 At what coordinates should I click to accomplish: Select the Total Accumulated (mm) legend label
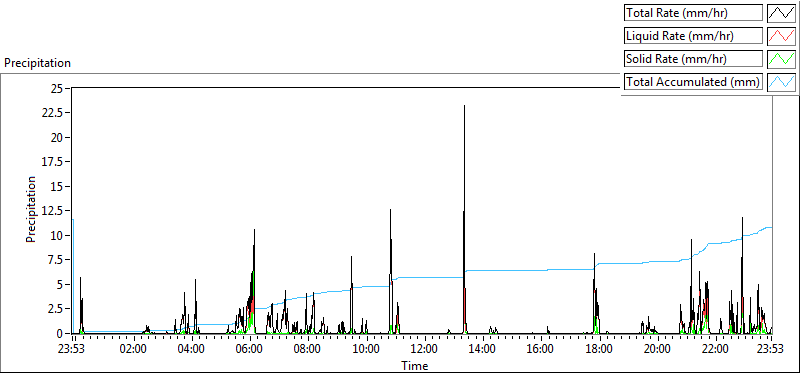(x=693, y=82)
